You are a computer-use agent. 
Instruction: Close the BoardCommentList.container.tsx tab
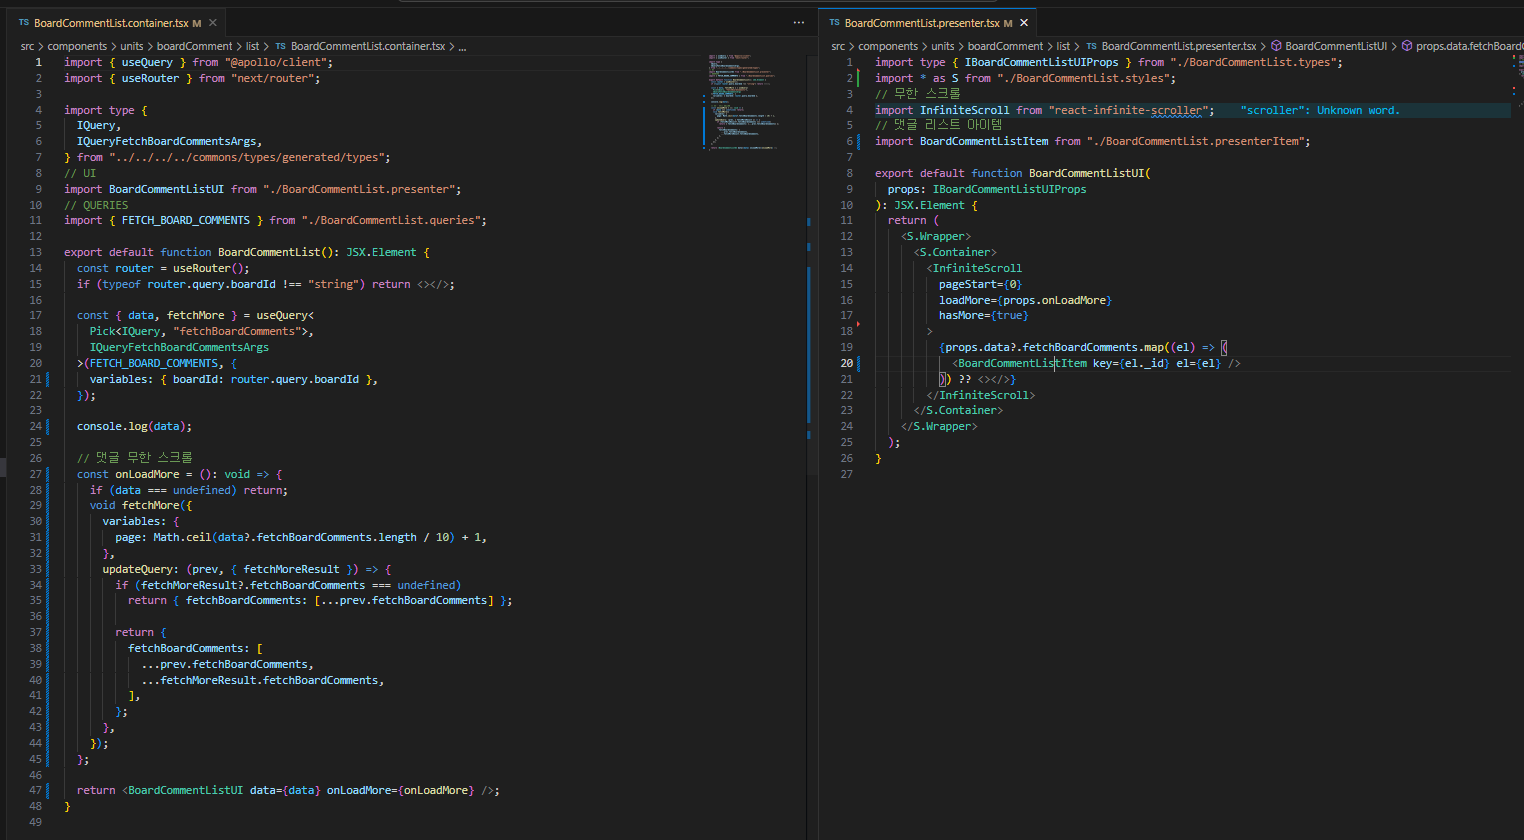(x=213, y=23)
